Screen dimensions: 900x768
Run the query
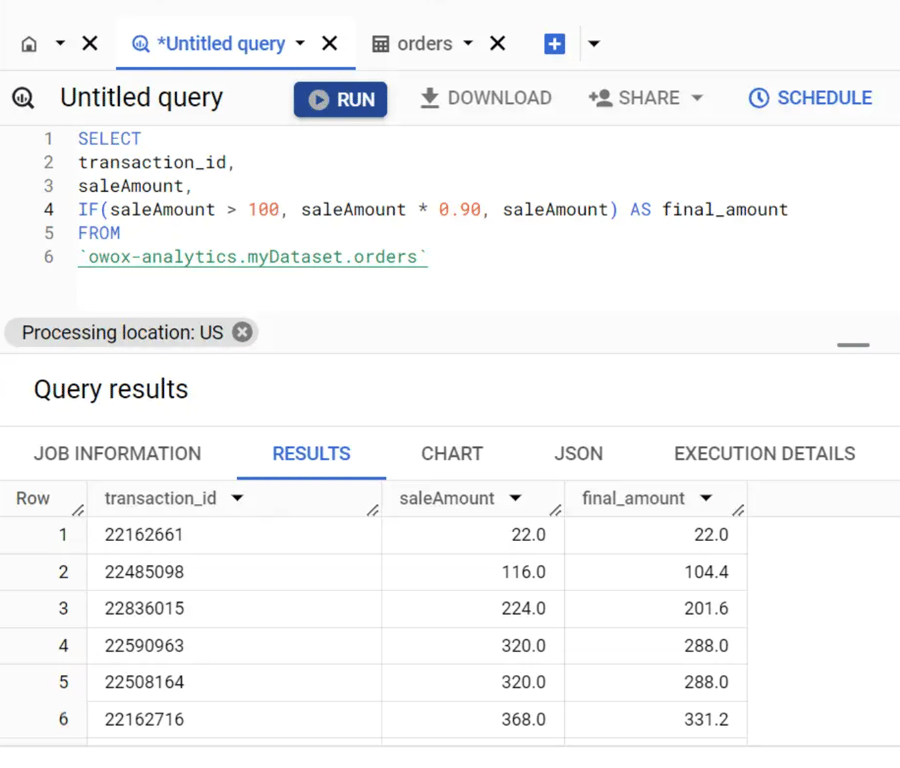click(340, 99)
